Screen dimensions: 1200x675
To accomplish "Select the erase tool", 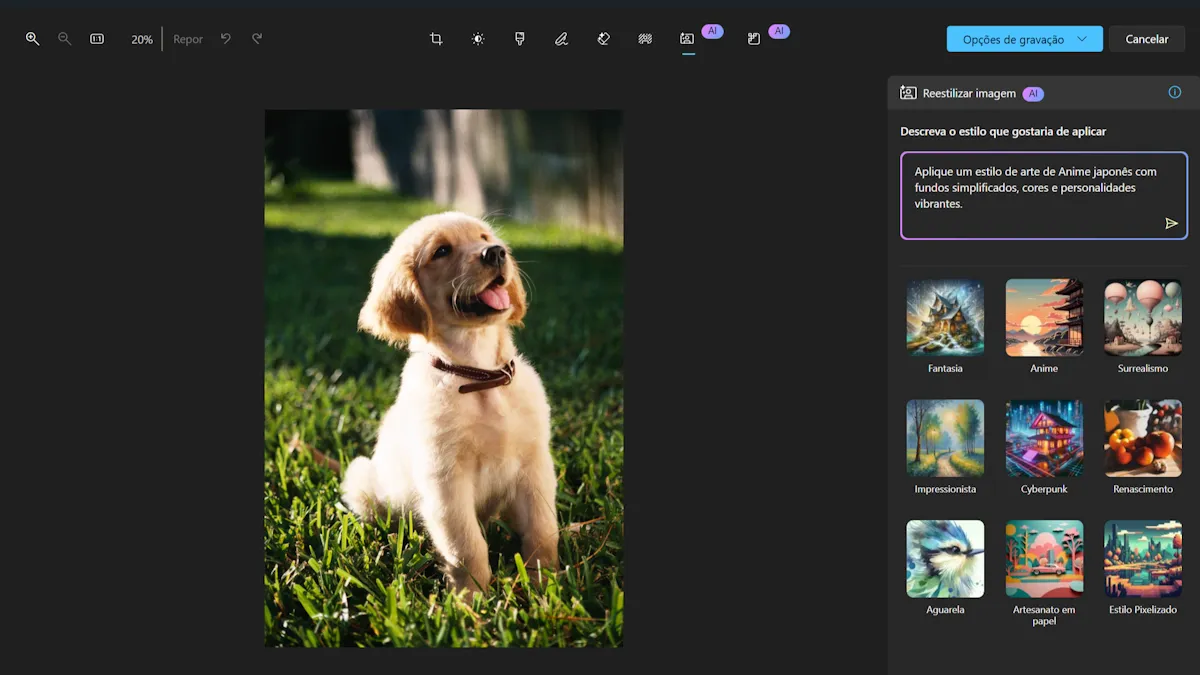I will pyautogui.click(x=603, y=39).
